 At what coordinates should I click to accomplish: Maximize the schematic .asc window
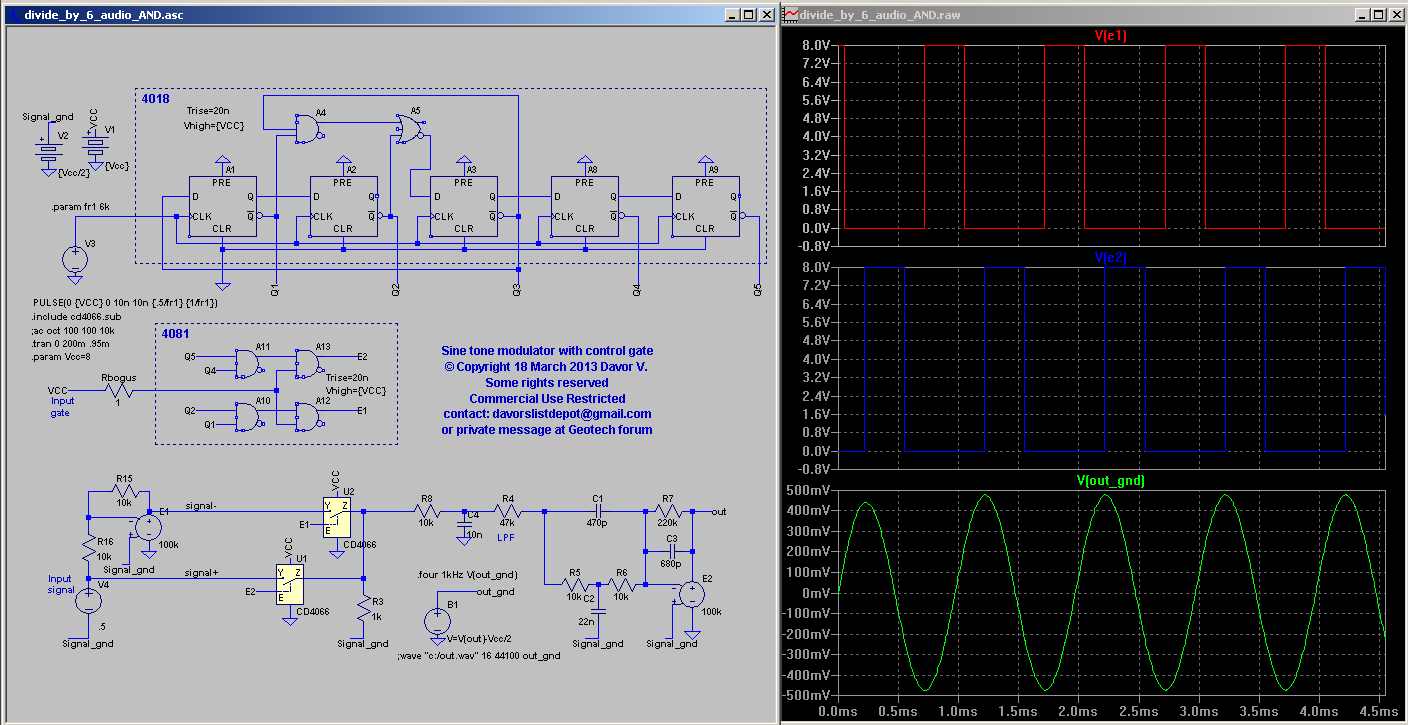coord(749,15)
